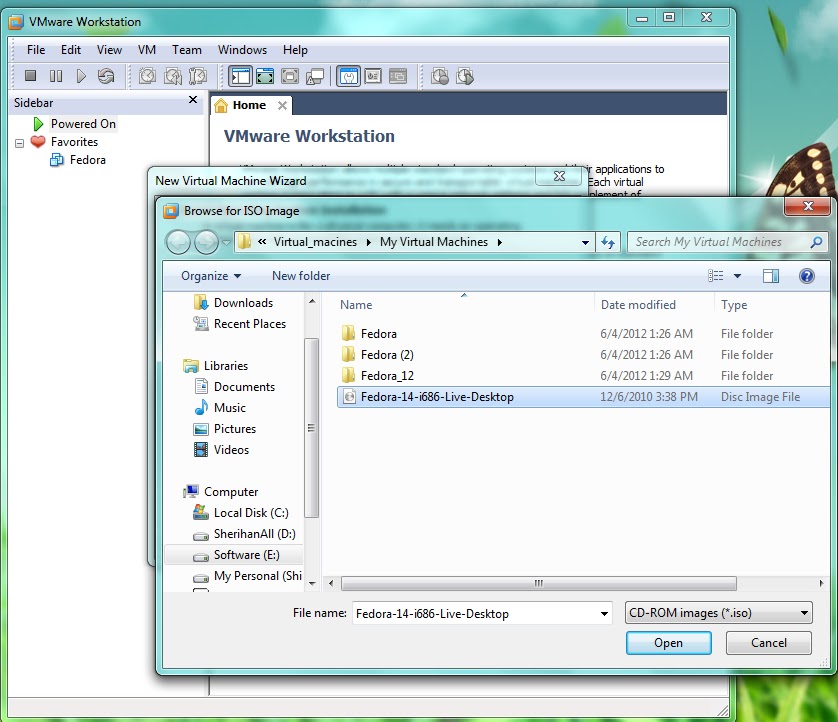Click the Full Screen mode toolbar icon

265,76
